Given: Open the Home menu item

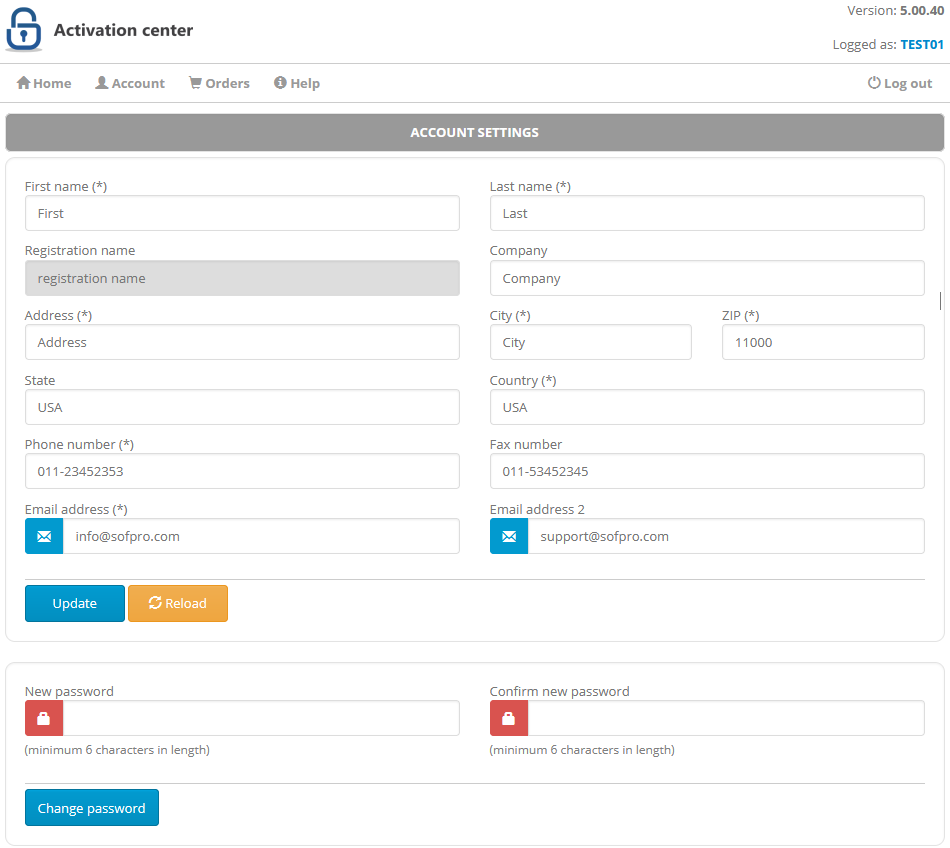Looking at the screenshot, I should (x=44, y=83).
